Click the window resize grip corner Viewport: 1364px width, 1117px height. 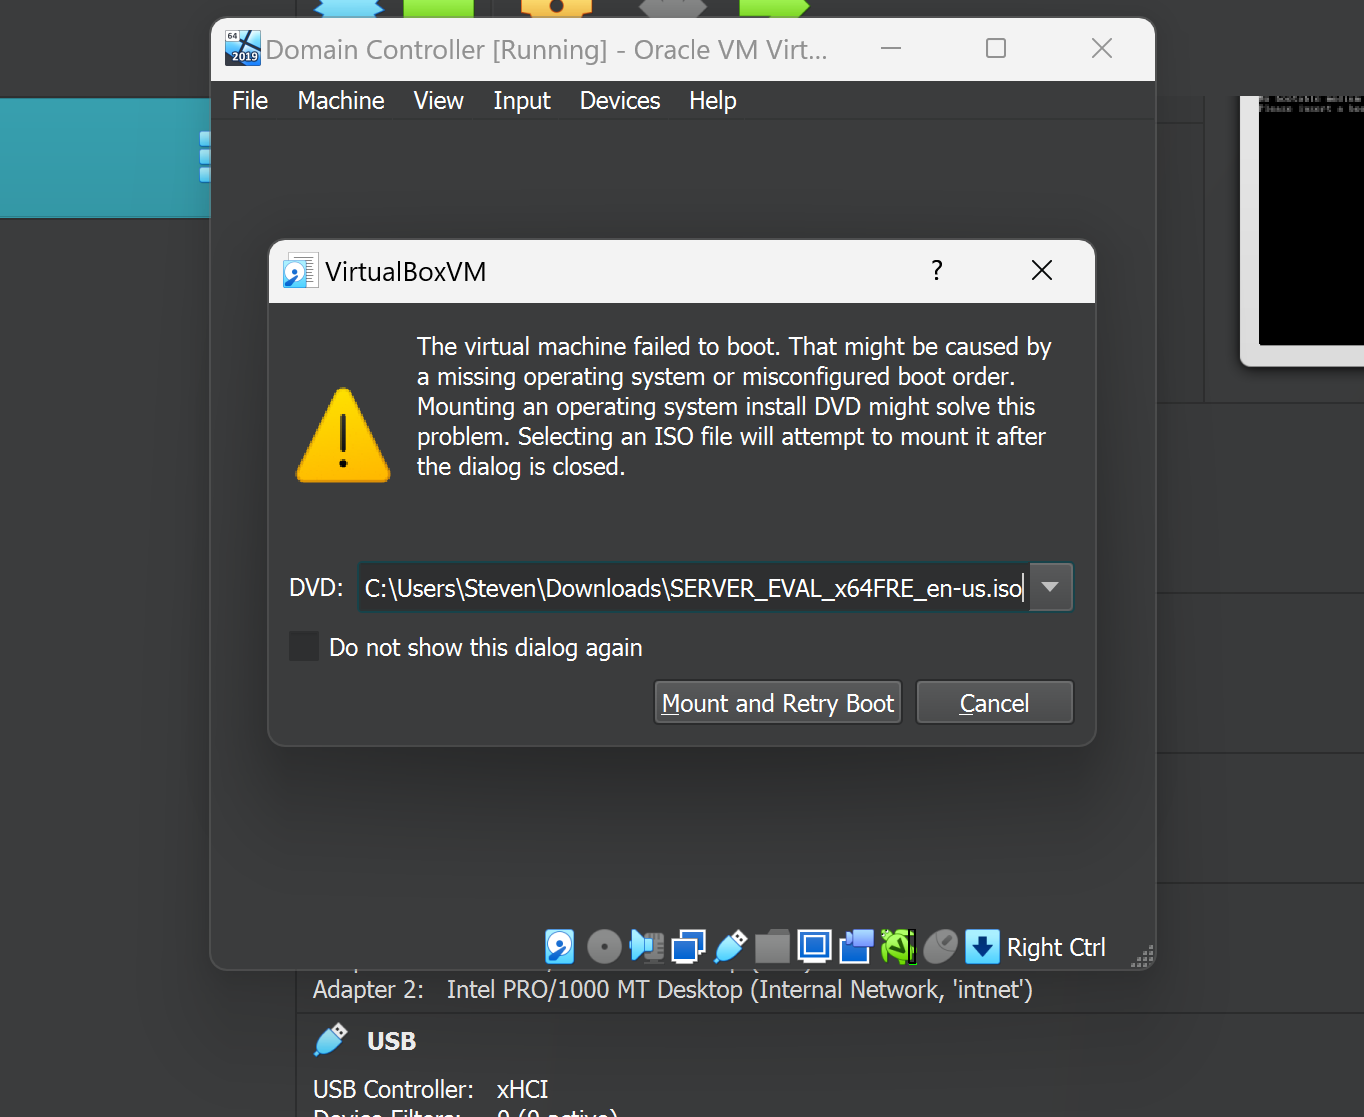click(x=1142, y=956)
